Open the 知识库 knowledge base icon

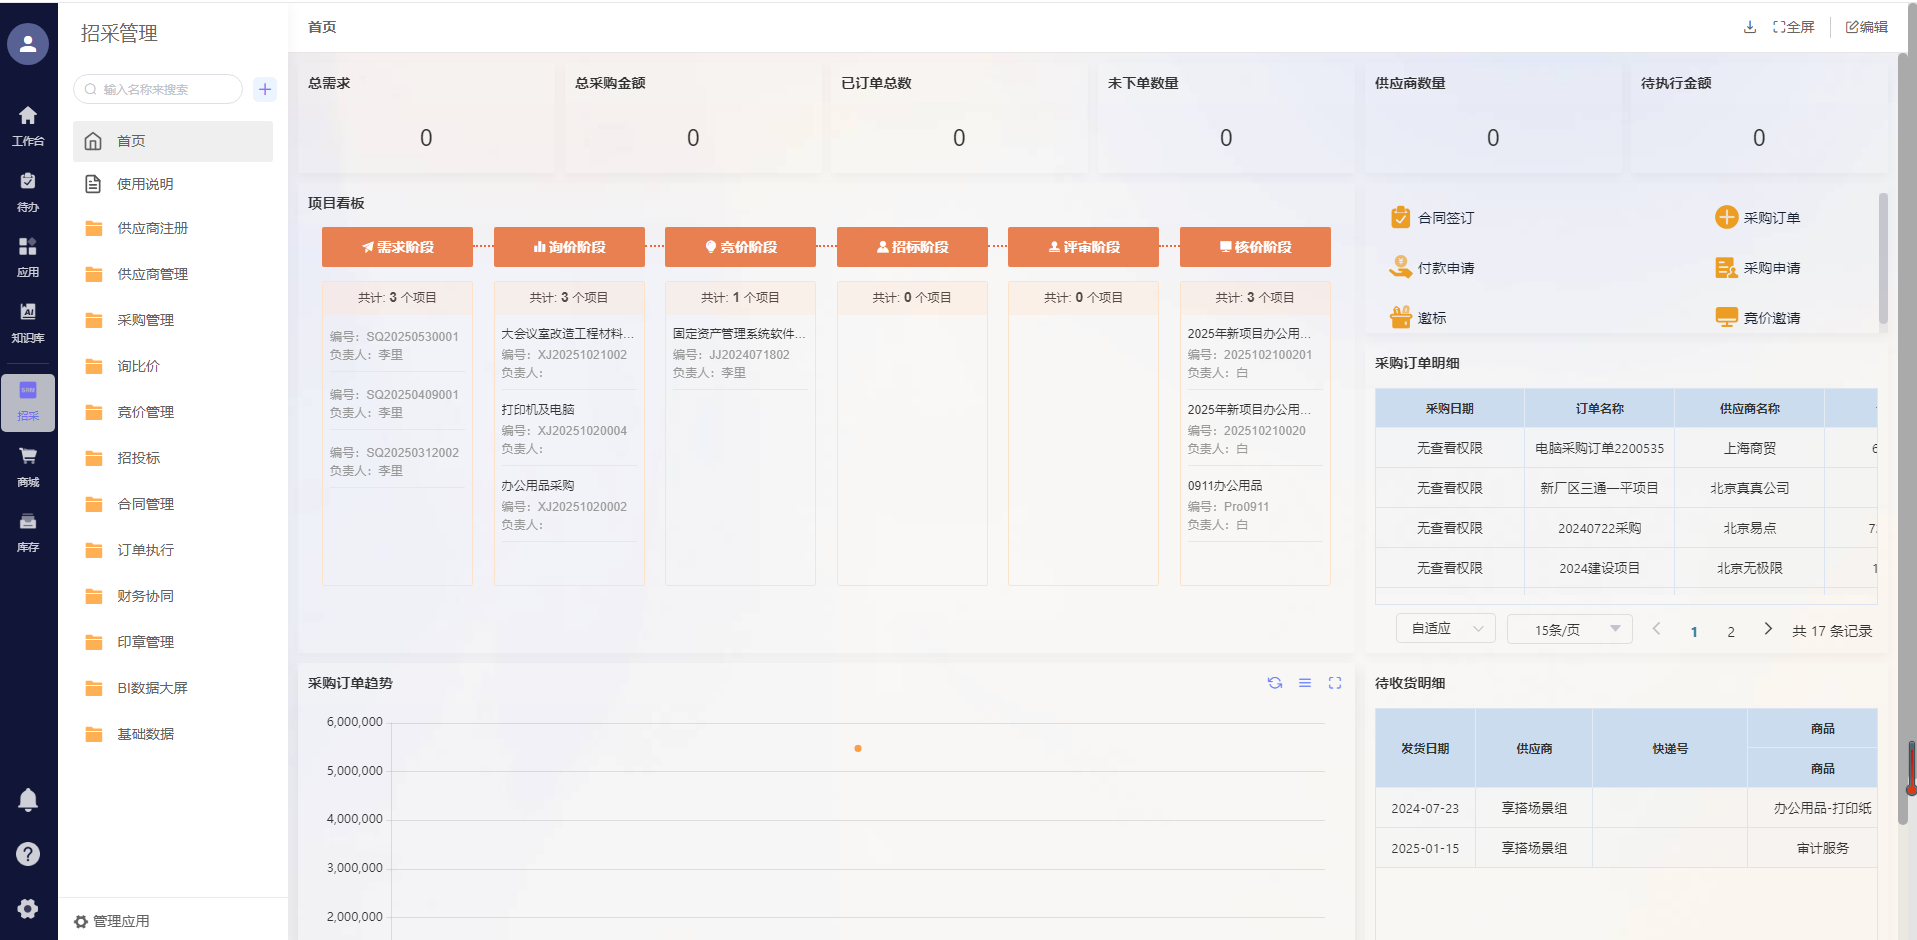tap(28, 321)
